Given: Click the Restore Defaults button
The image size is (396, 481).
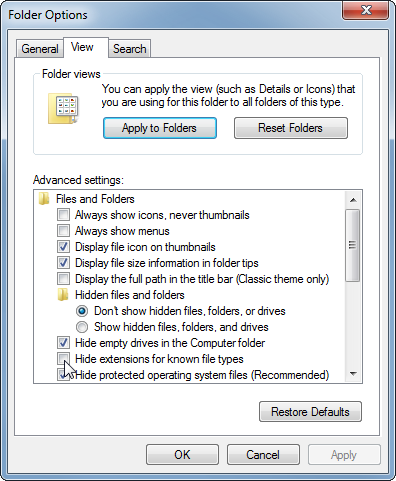Looking at the screenshot, I should tap(310, 412).
